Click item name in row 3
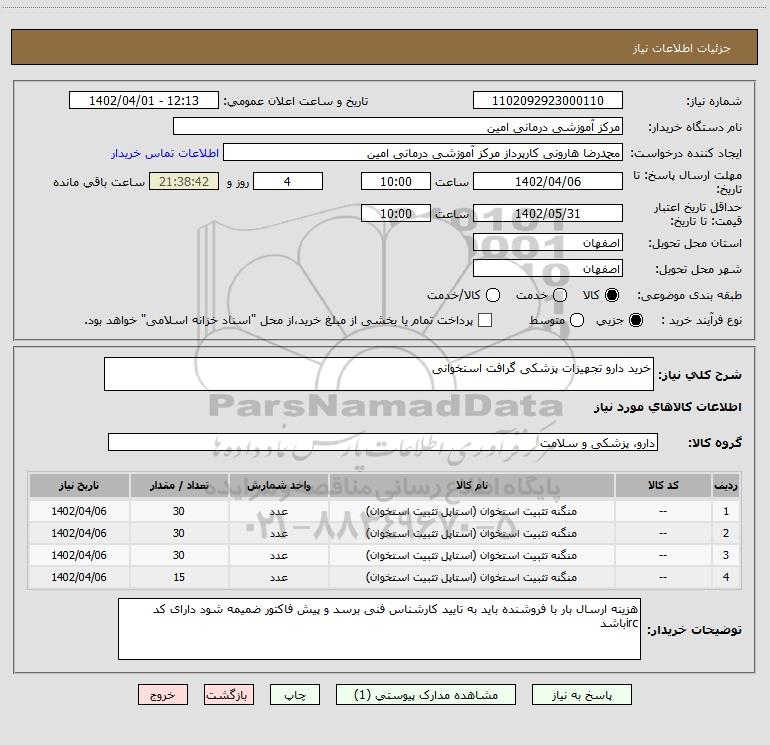Viewport: 770px width, 745px height. 471,555
